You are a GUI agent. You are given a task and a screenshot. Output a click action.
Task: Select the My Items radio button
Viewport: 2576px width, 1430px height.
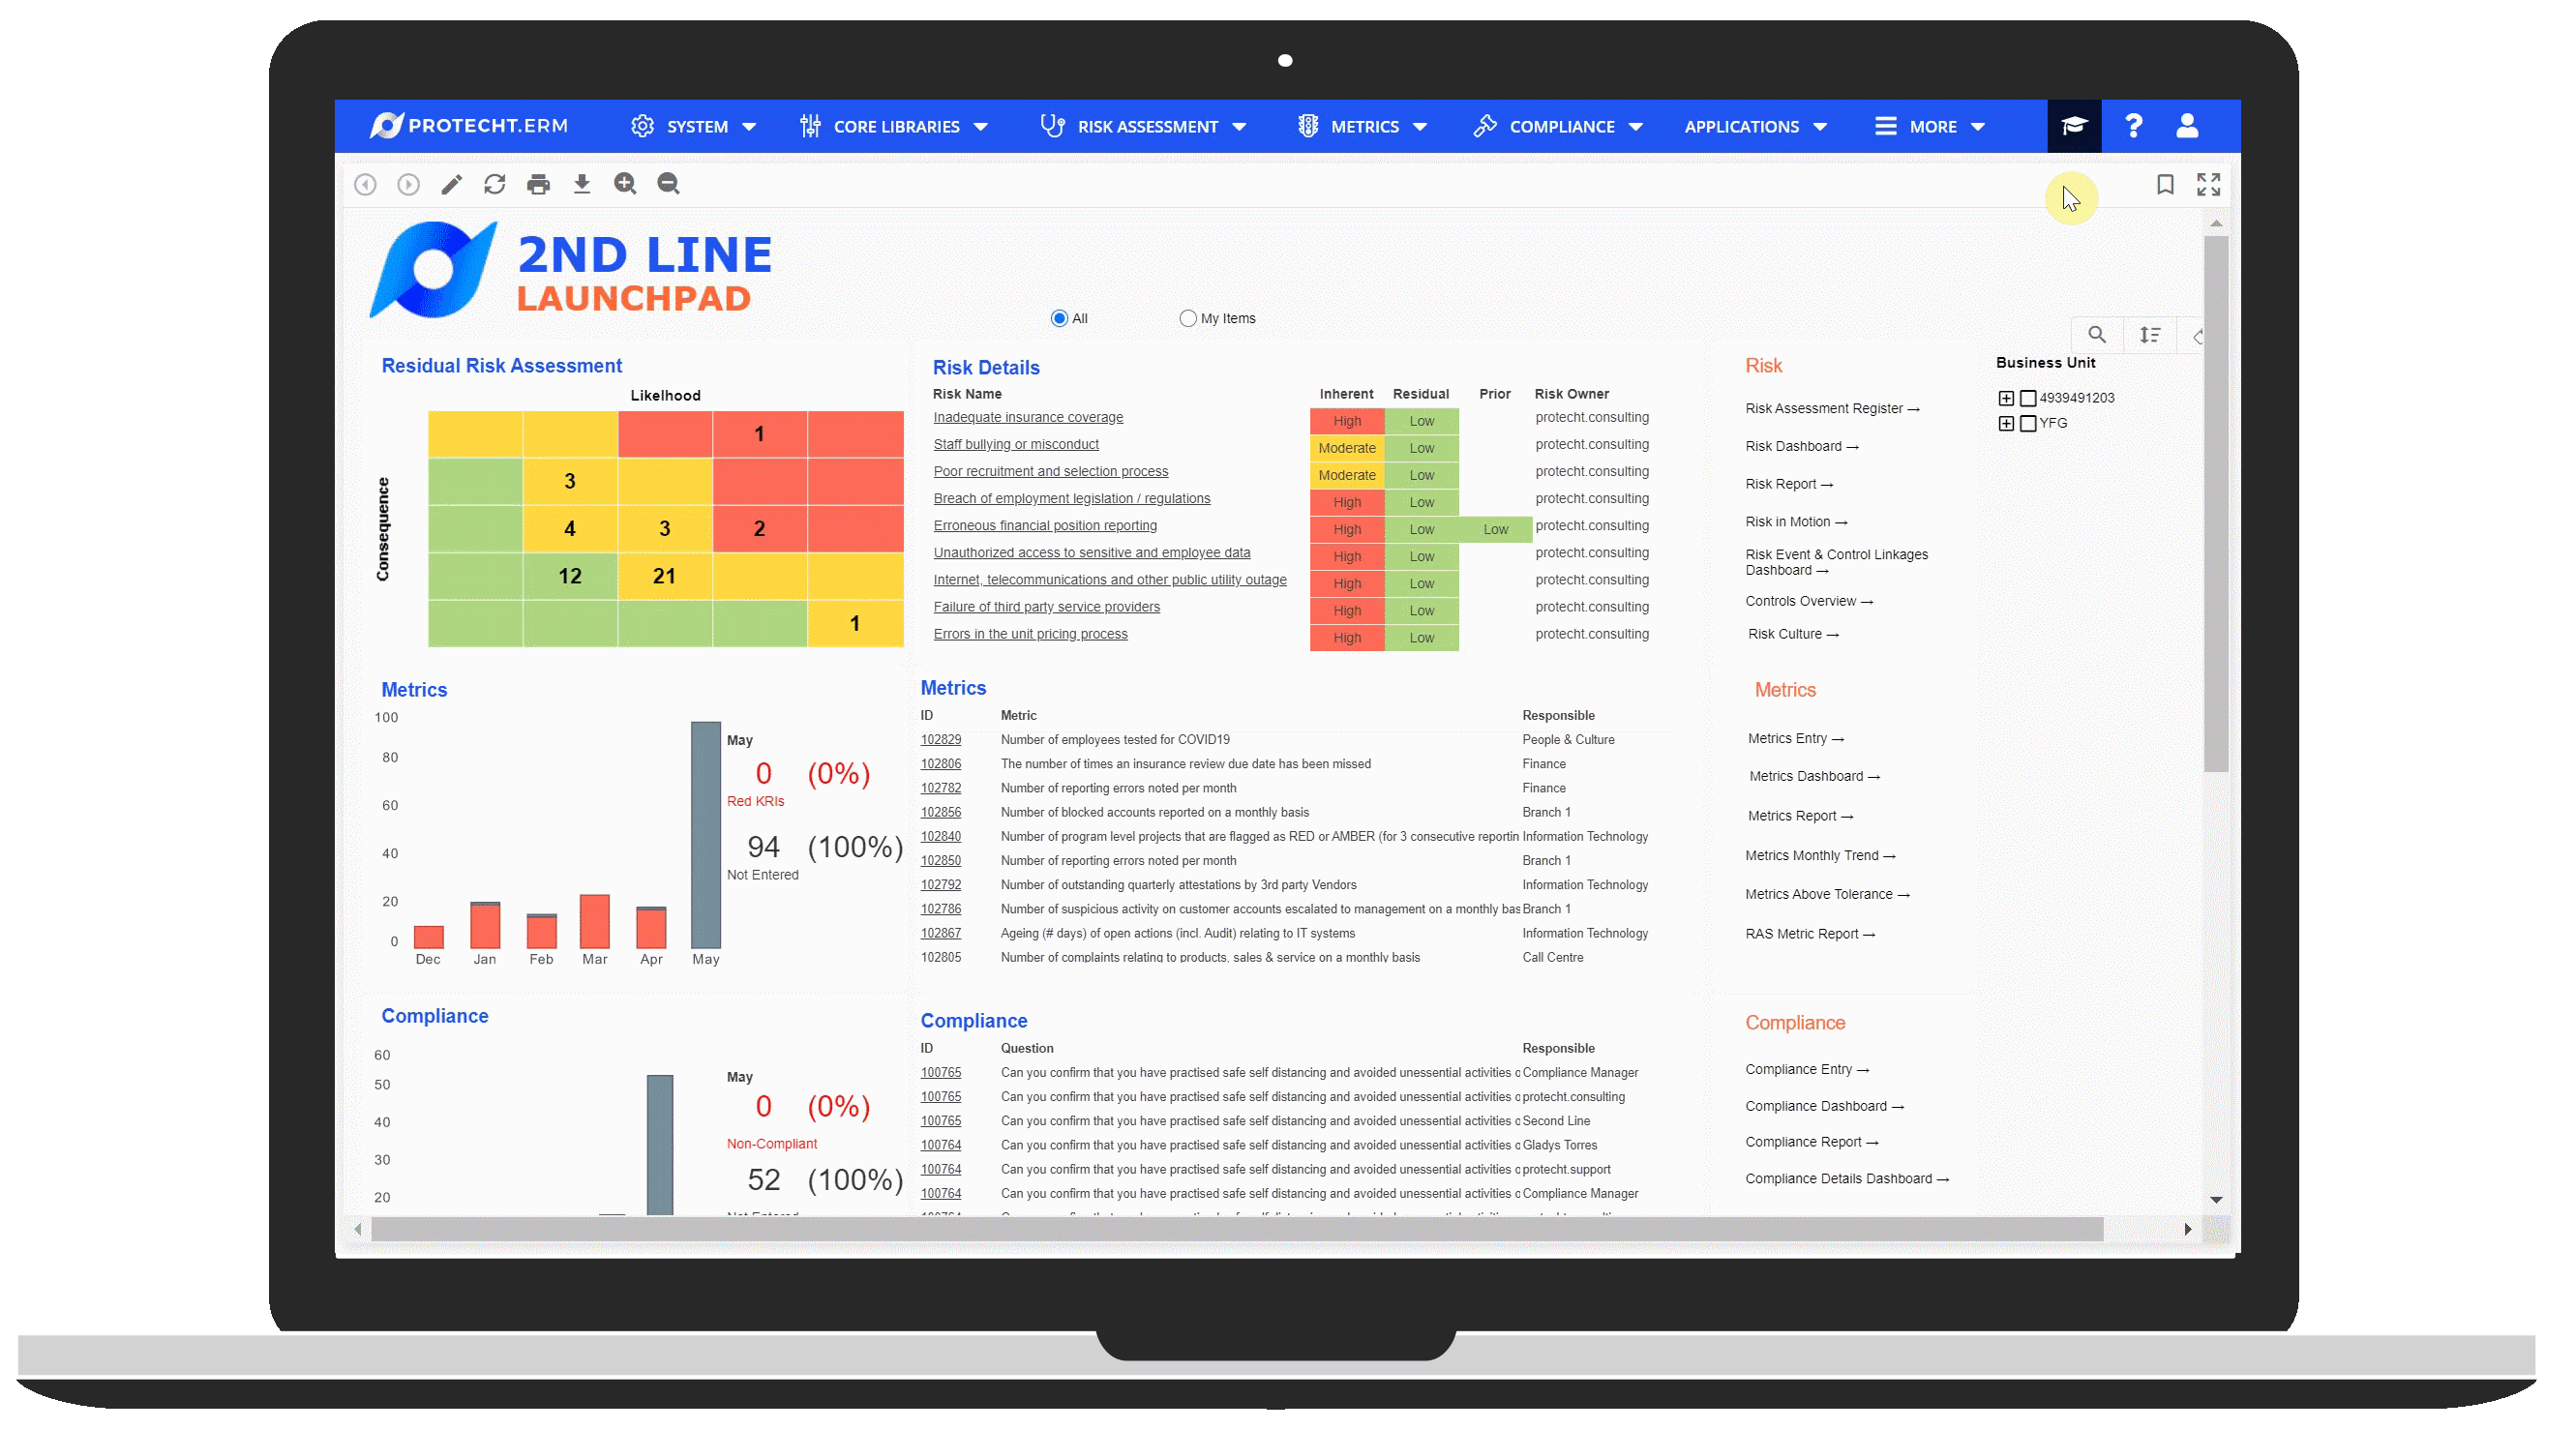coord(1182,317)
